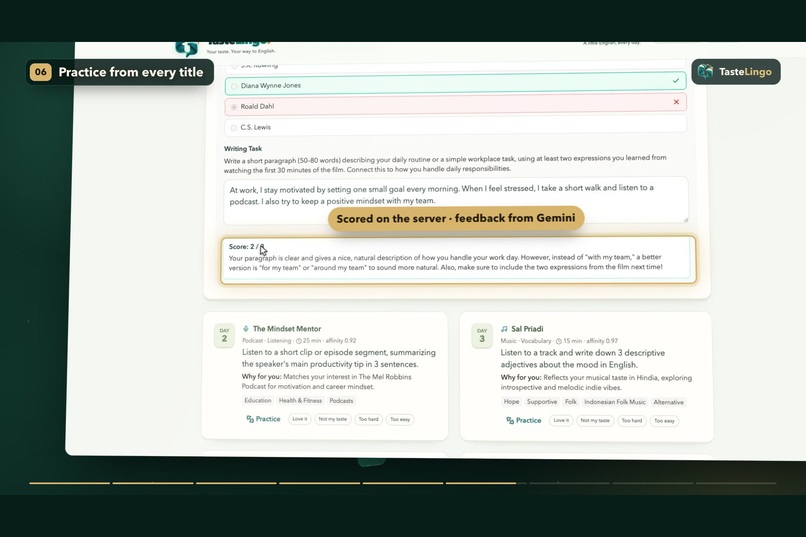Mark Sal Priadi as Love it
The height and width of the screenshot is (537, 806).
point(561,420)
